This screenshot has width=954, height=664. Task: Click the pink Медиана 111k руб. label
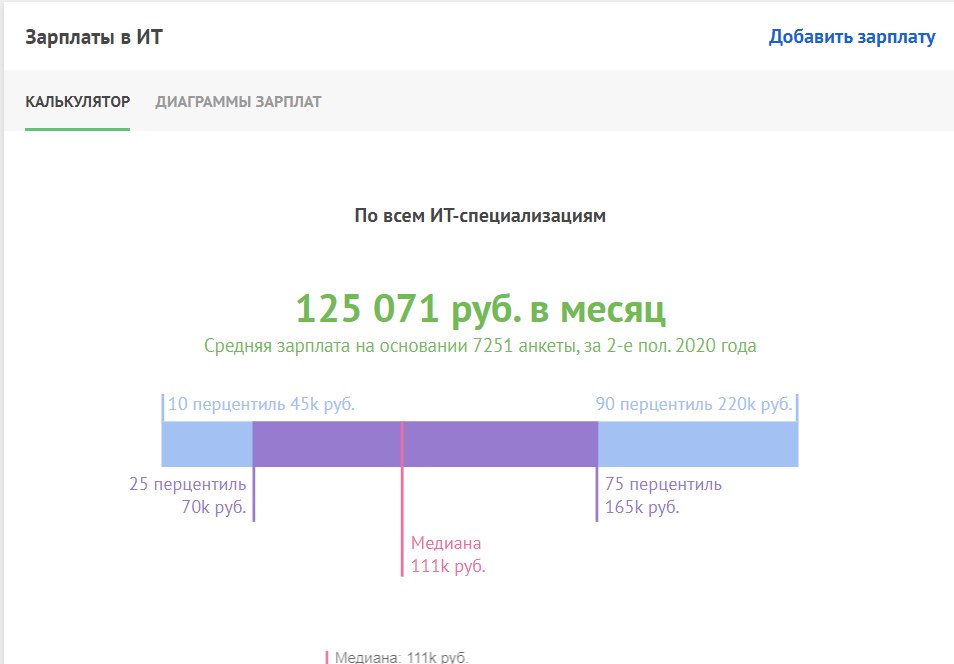(448, 554)
